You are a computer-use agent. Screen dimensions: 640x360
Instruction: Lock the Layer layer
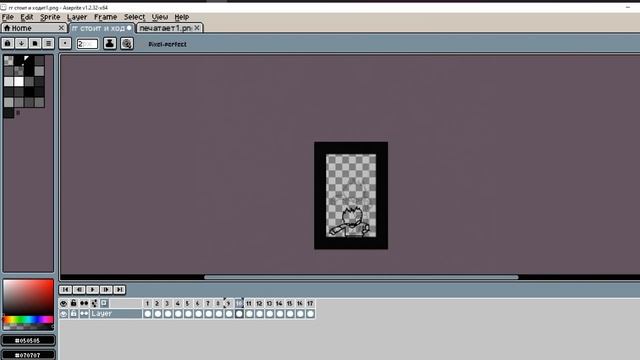[x=73, y=313]
